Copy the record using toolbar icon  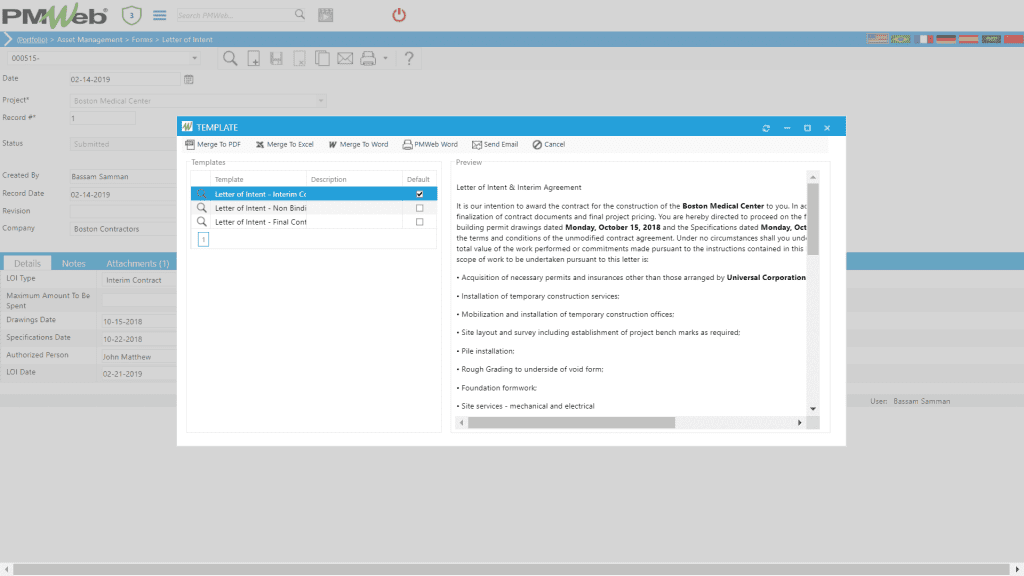(x=322, y=59)
